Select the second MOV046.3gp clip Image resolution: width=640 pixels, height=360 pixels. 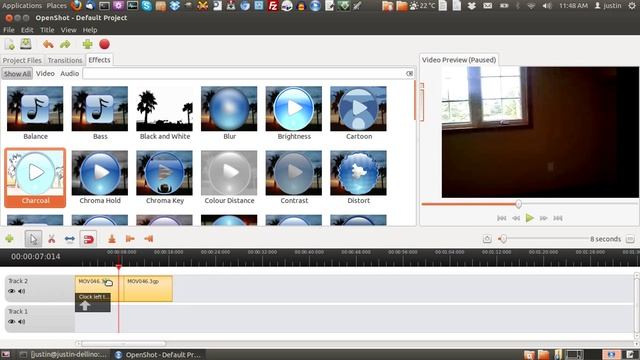click(148, 289)
